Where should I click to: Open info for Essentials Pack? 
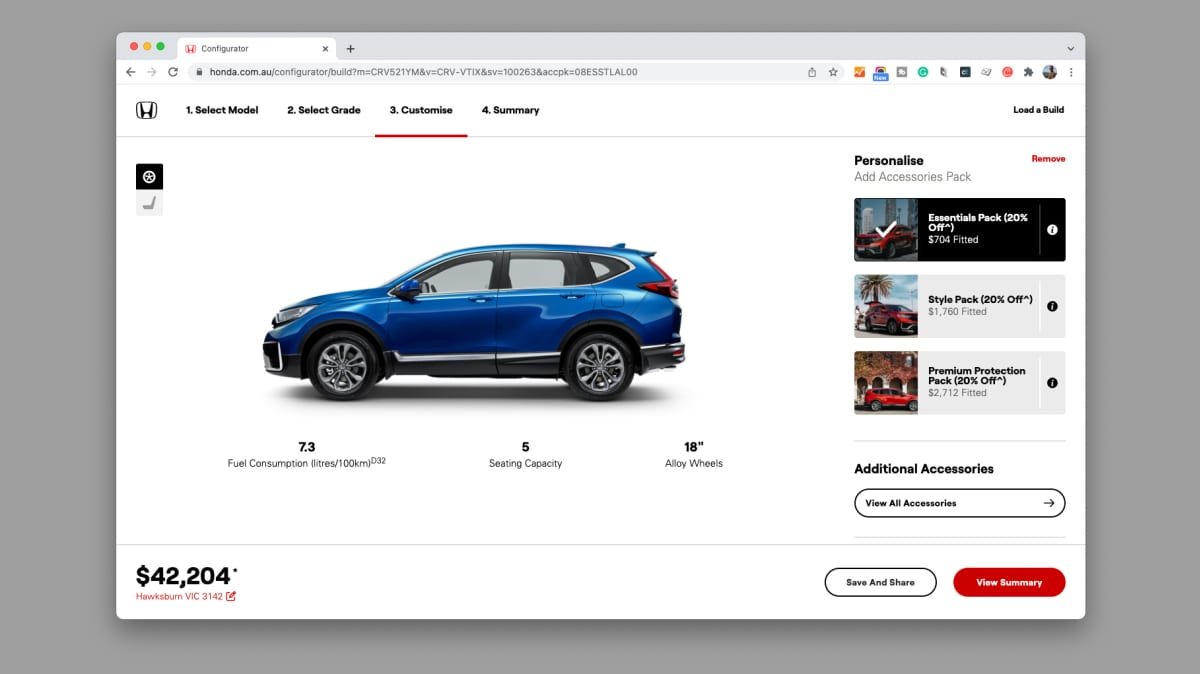1052,230
